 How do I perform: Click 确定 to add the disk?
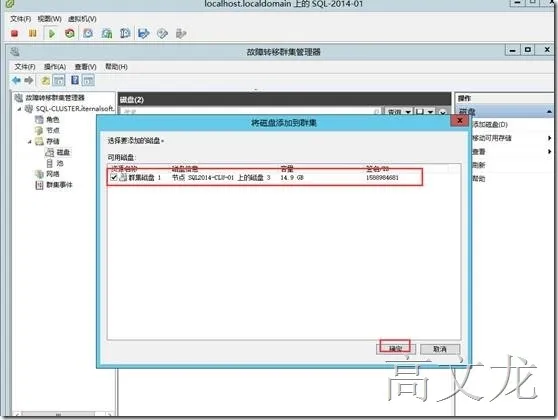[x=395, y=349]
